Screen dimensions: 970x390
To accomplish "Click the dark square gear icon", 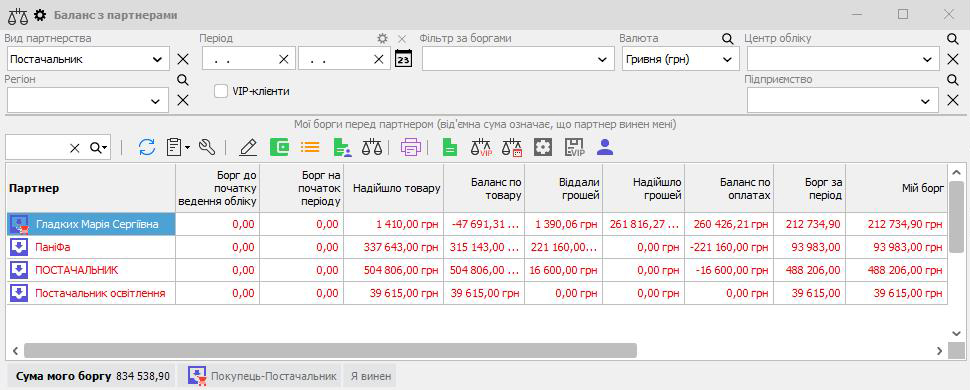I will tap(543, 147).
